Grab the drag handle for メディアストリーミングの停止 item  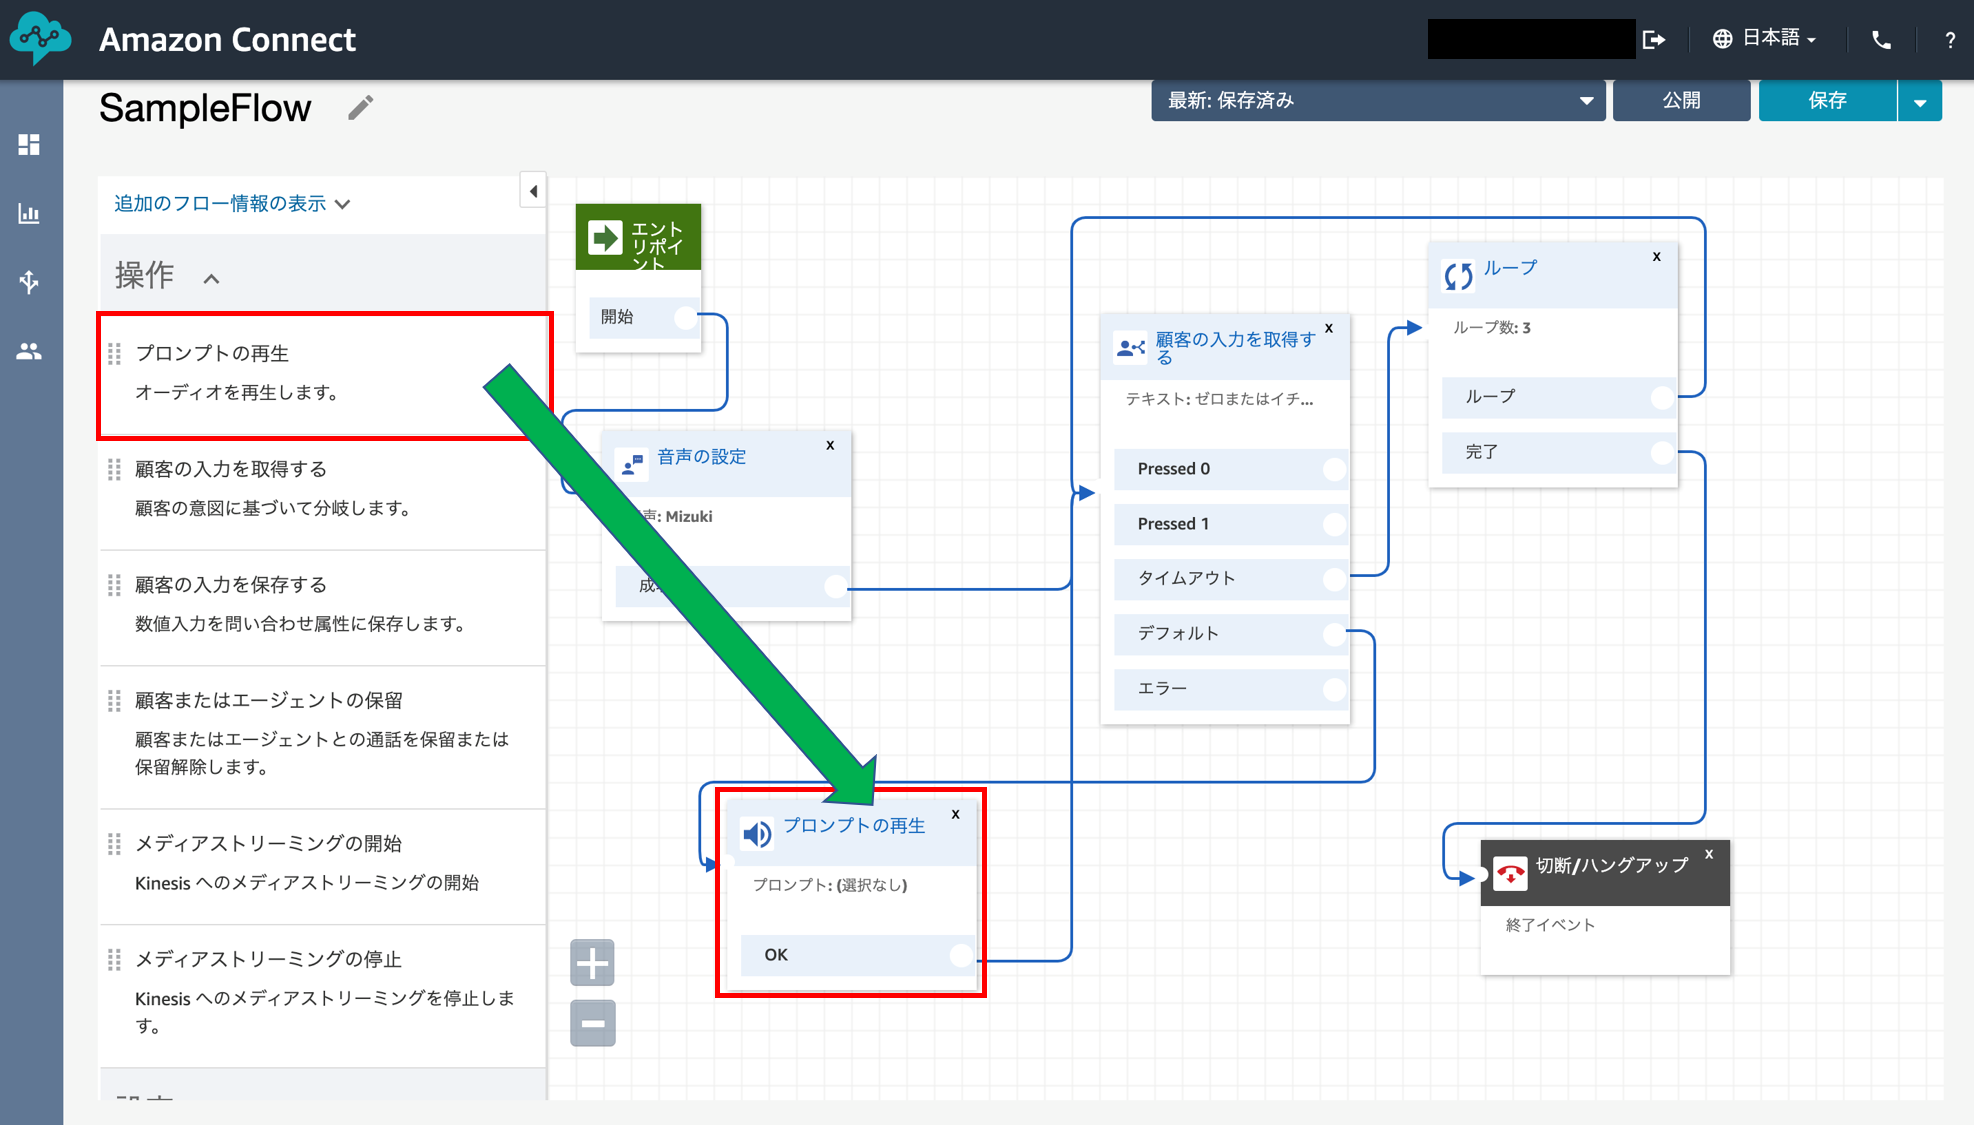[x=115, y=960]
